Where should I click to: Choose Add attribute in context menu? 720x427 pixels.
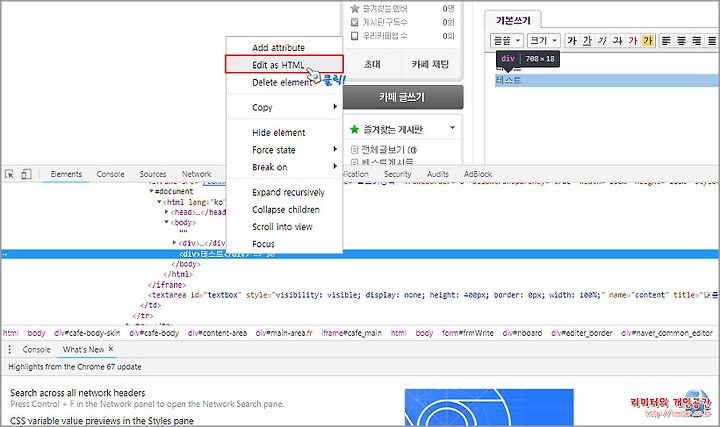click(285, 47)
